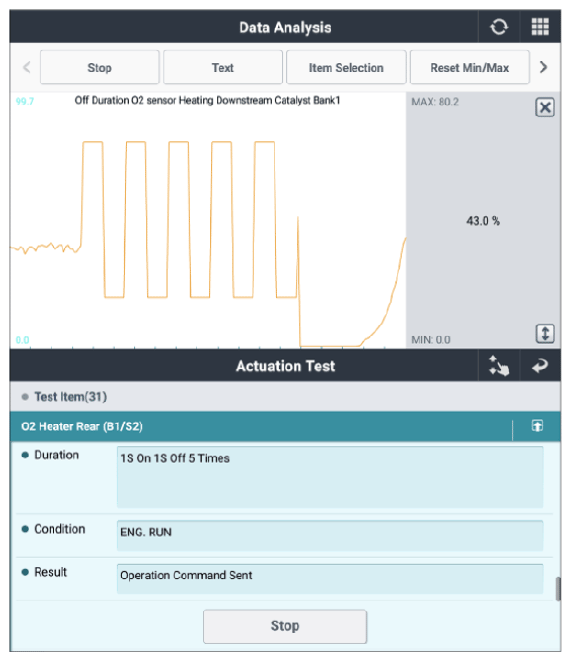The height and width of the screenshot is (661, 571).
Task: Show more toolbar buttons with right chevron
Action: 544,67
